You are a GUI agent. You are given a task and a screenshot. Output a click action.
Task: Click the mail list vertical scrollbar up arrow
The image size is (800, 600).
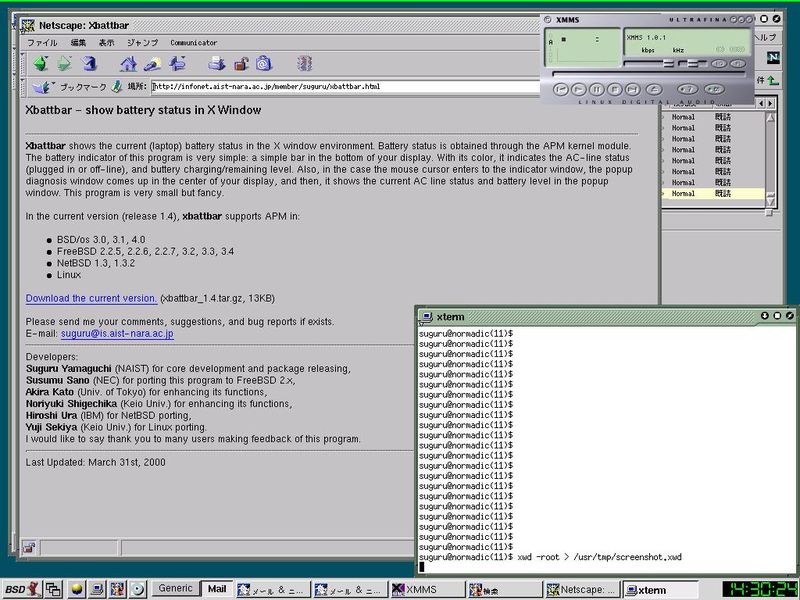770,117
